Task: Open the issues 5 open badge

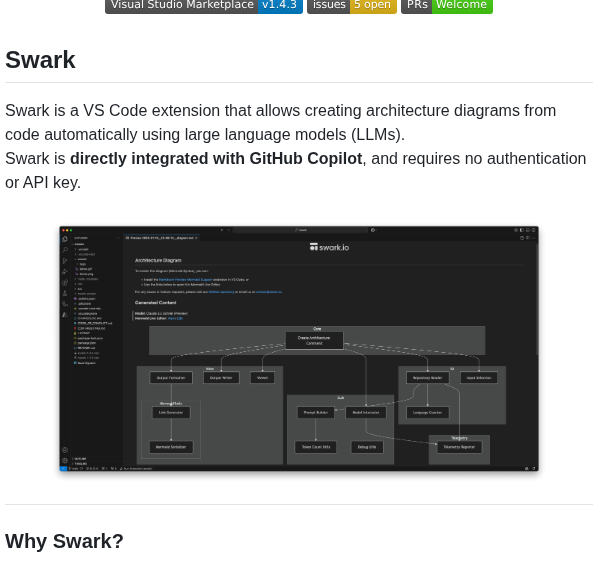Action: pyautogui.click(x=352, y=6)
